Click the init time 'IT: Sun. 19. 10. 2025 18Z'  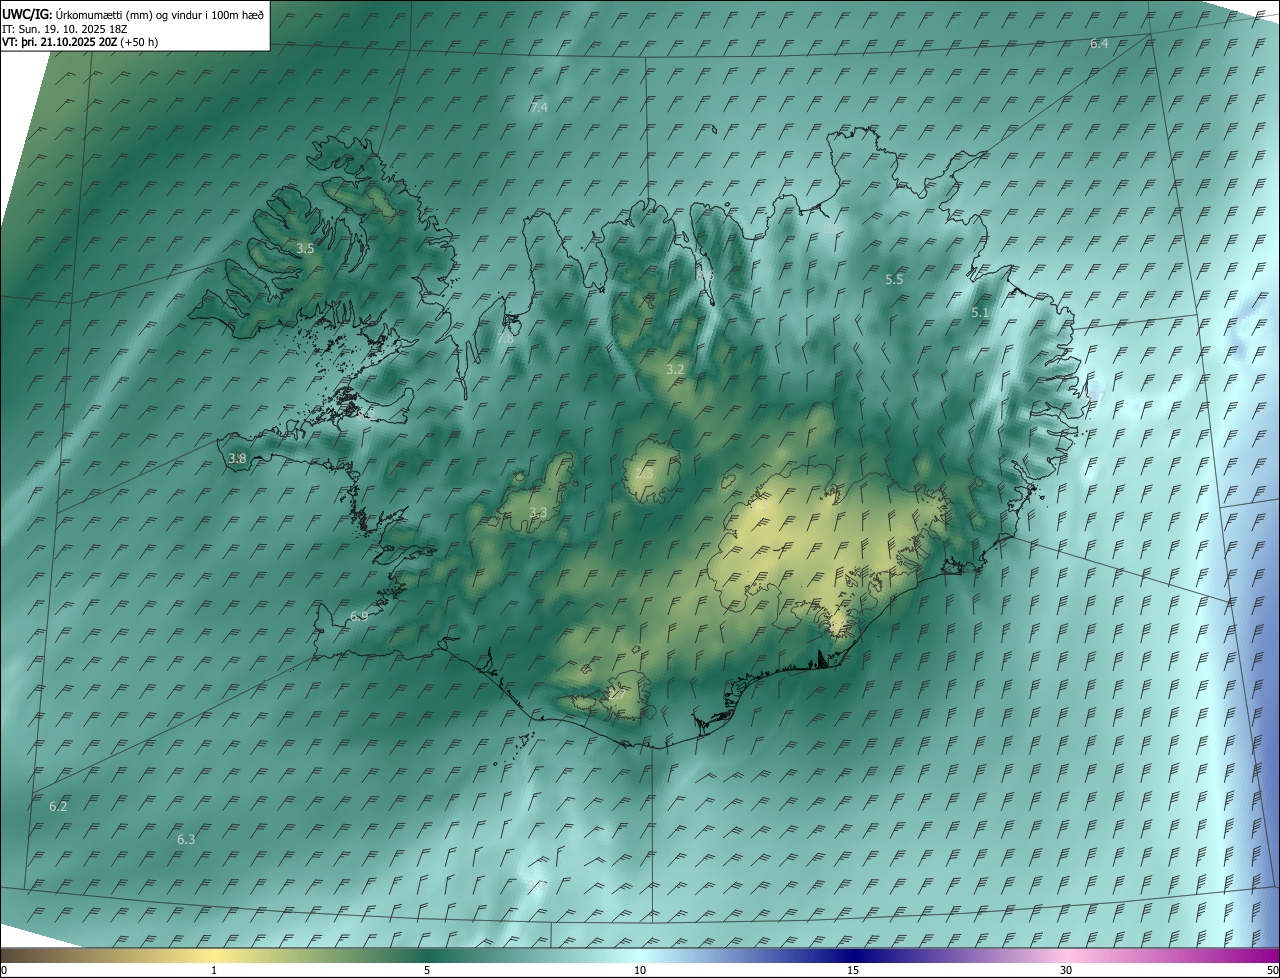63,29
